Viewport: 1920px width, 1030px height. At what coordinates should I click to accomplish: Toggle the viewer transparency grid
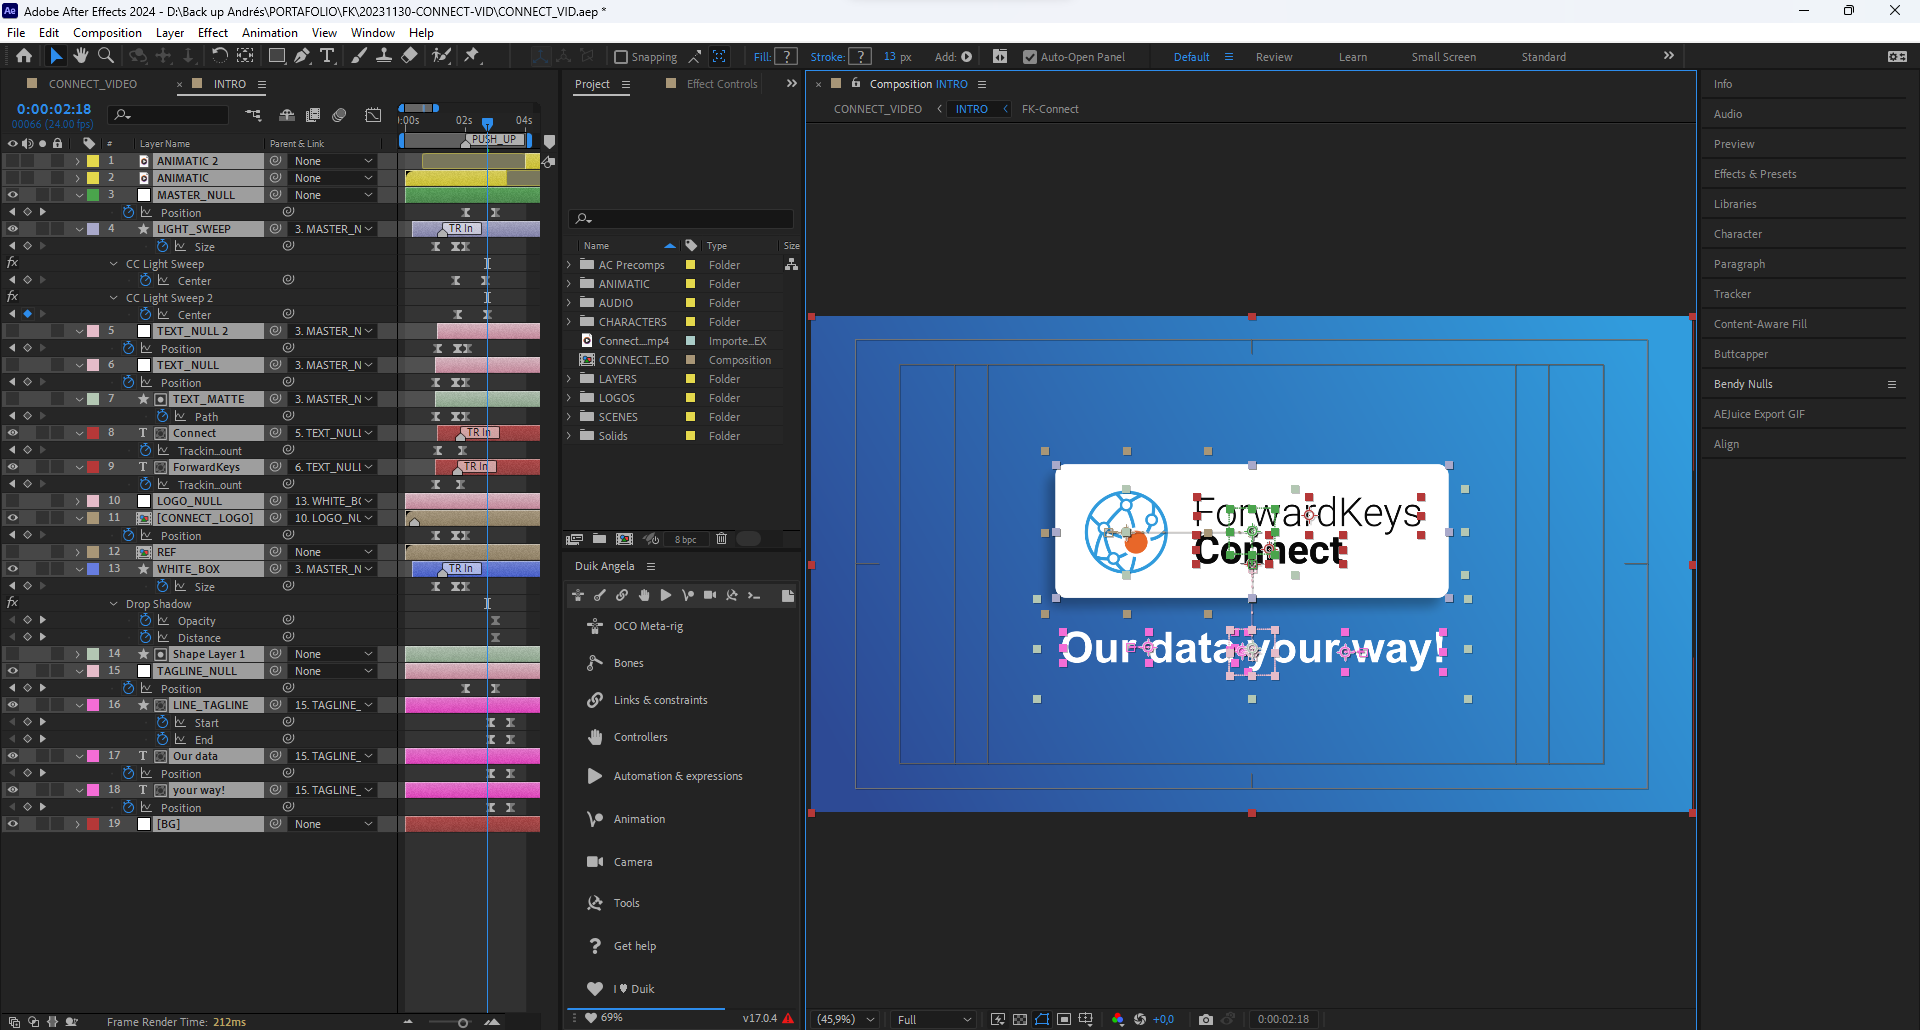(x=1020, y=1019)
